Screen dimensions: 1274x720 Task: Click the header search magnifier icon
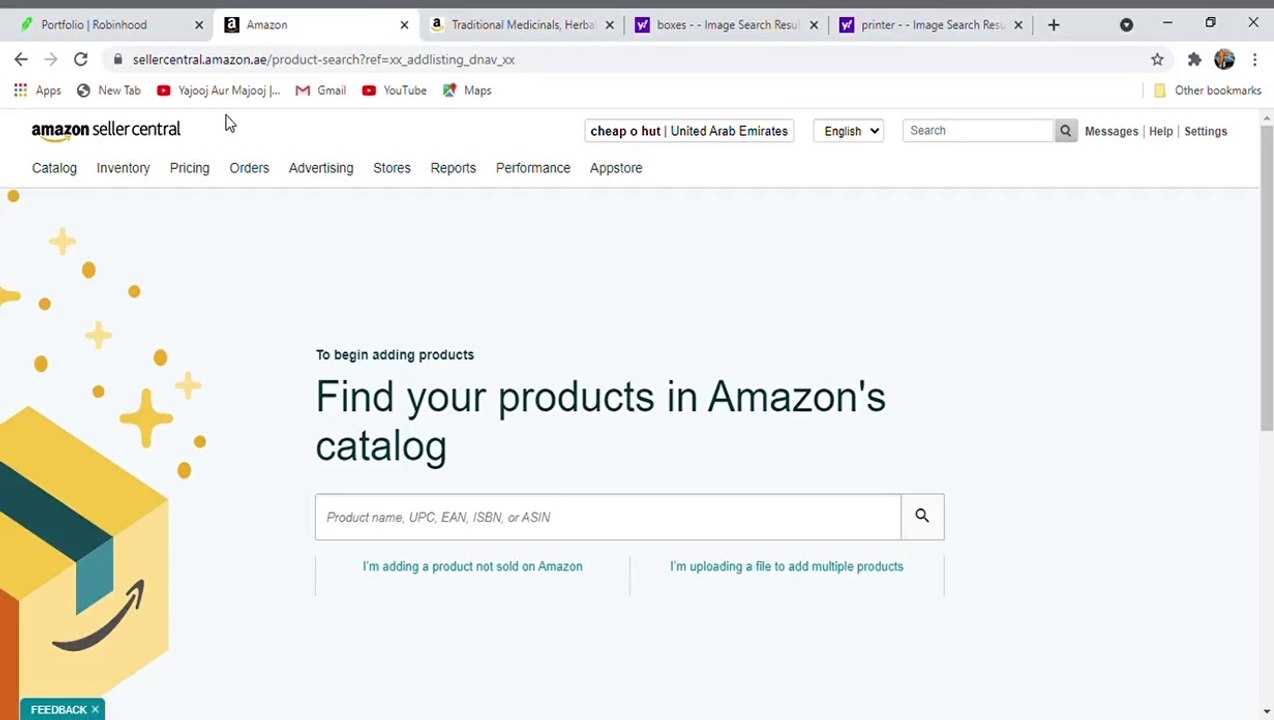pos(1065,131)
